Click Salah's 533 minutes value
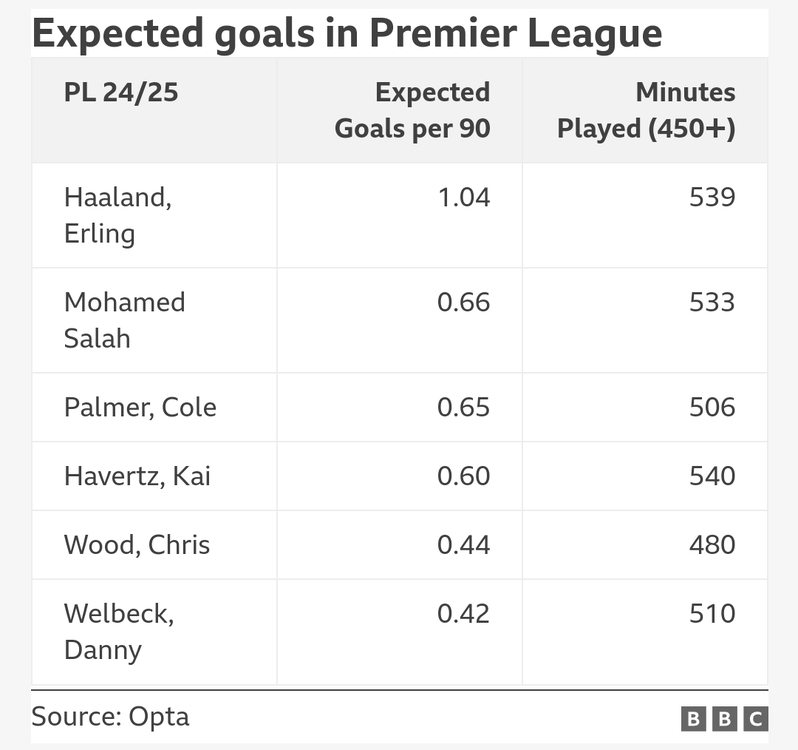798x750 pixels. [712, 302]
